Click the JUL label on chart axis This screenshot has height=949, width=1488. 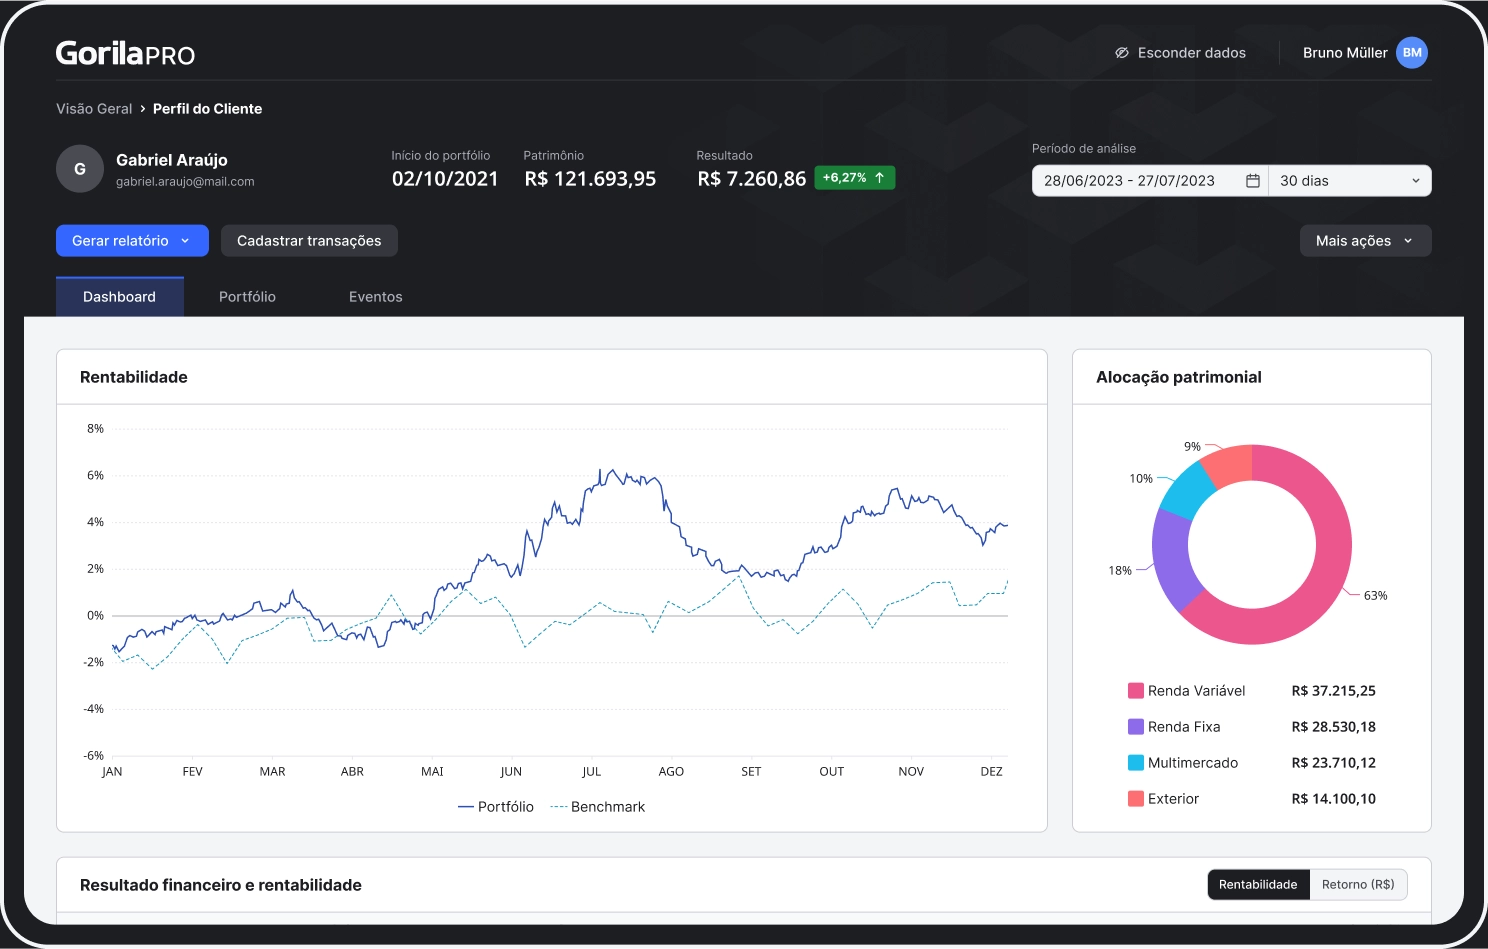tap(592, 772)
